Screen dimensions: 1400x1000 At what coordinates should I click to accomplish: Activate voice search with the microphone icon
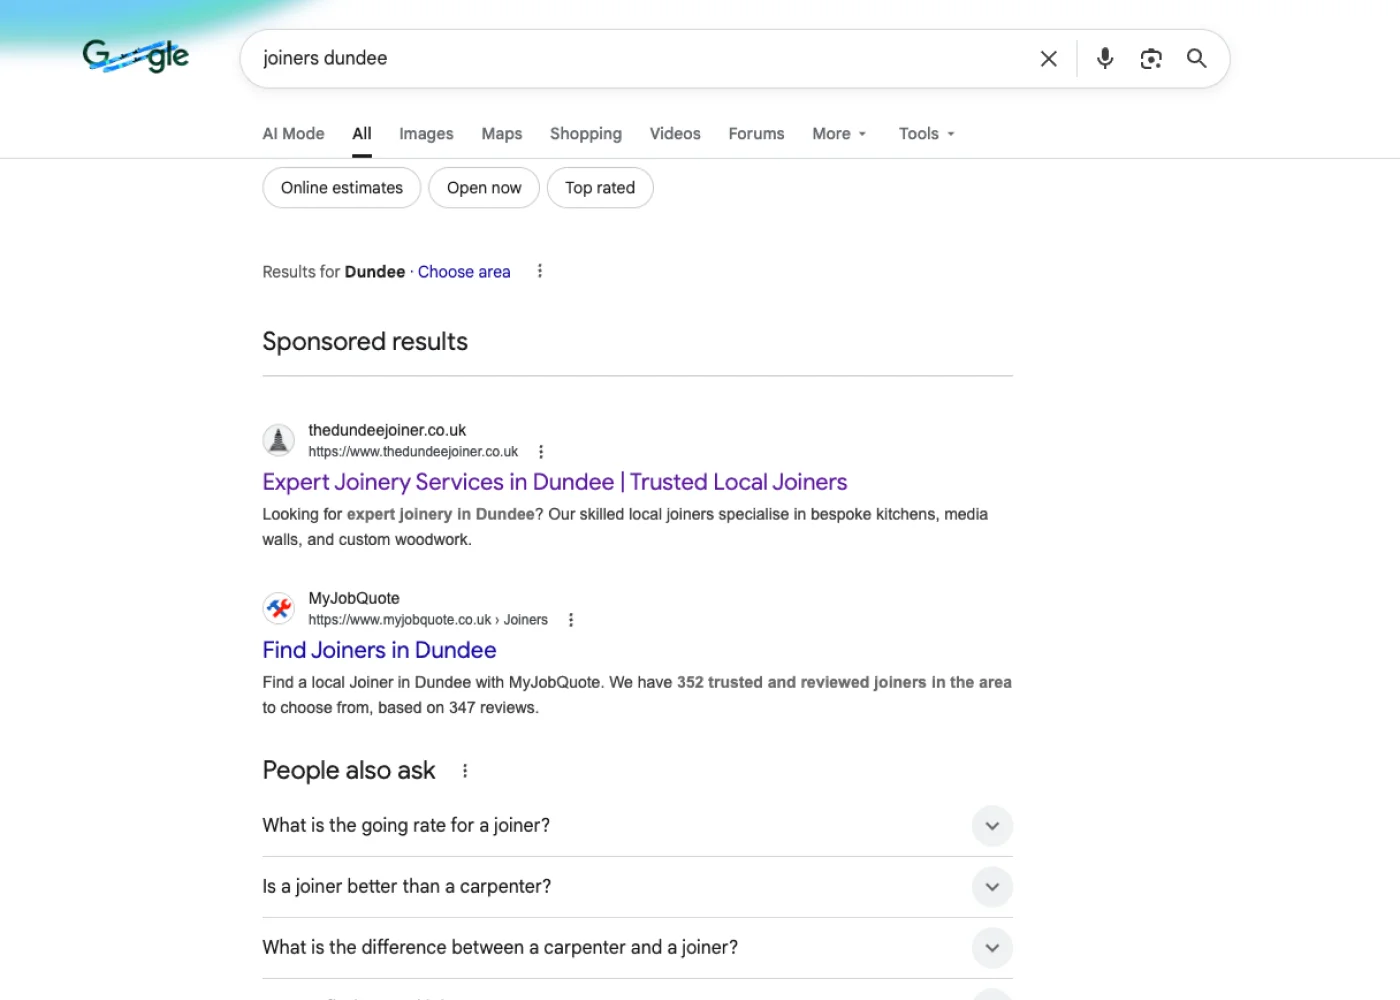pos(1104,58)
